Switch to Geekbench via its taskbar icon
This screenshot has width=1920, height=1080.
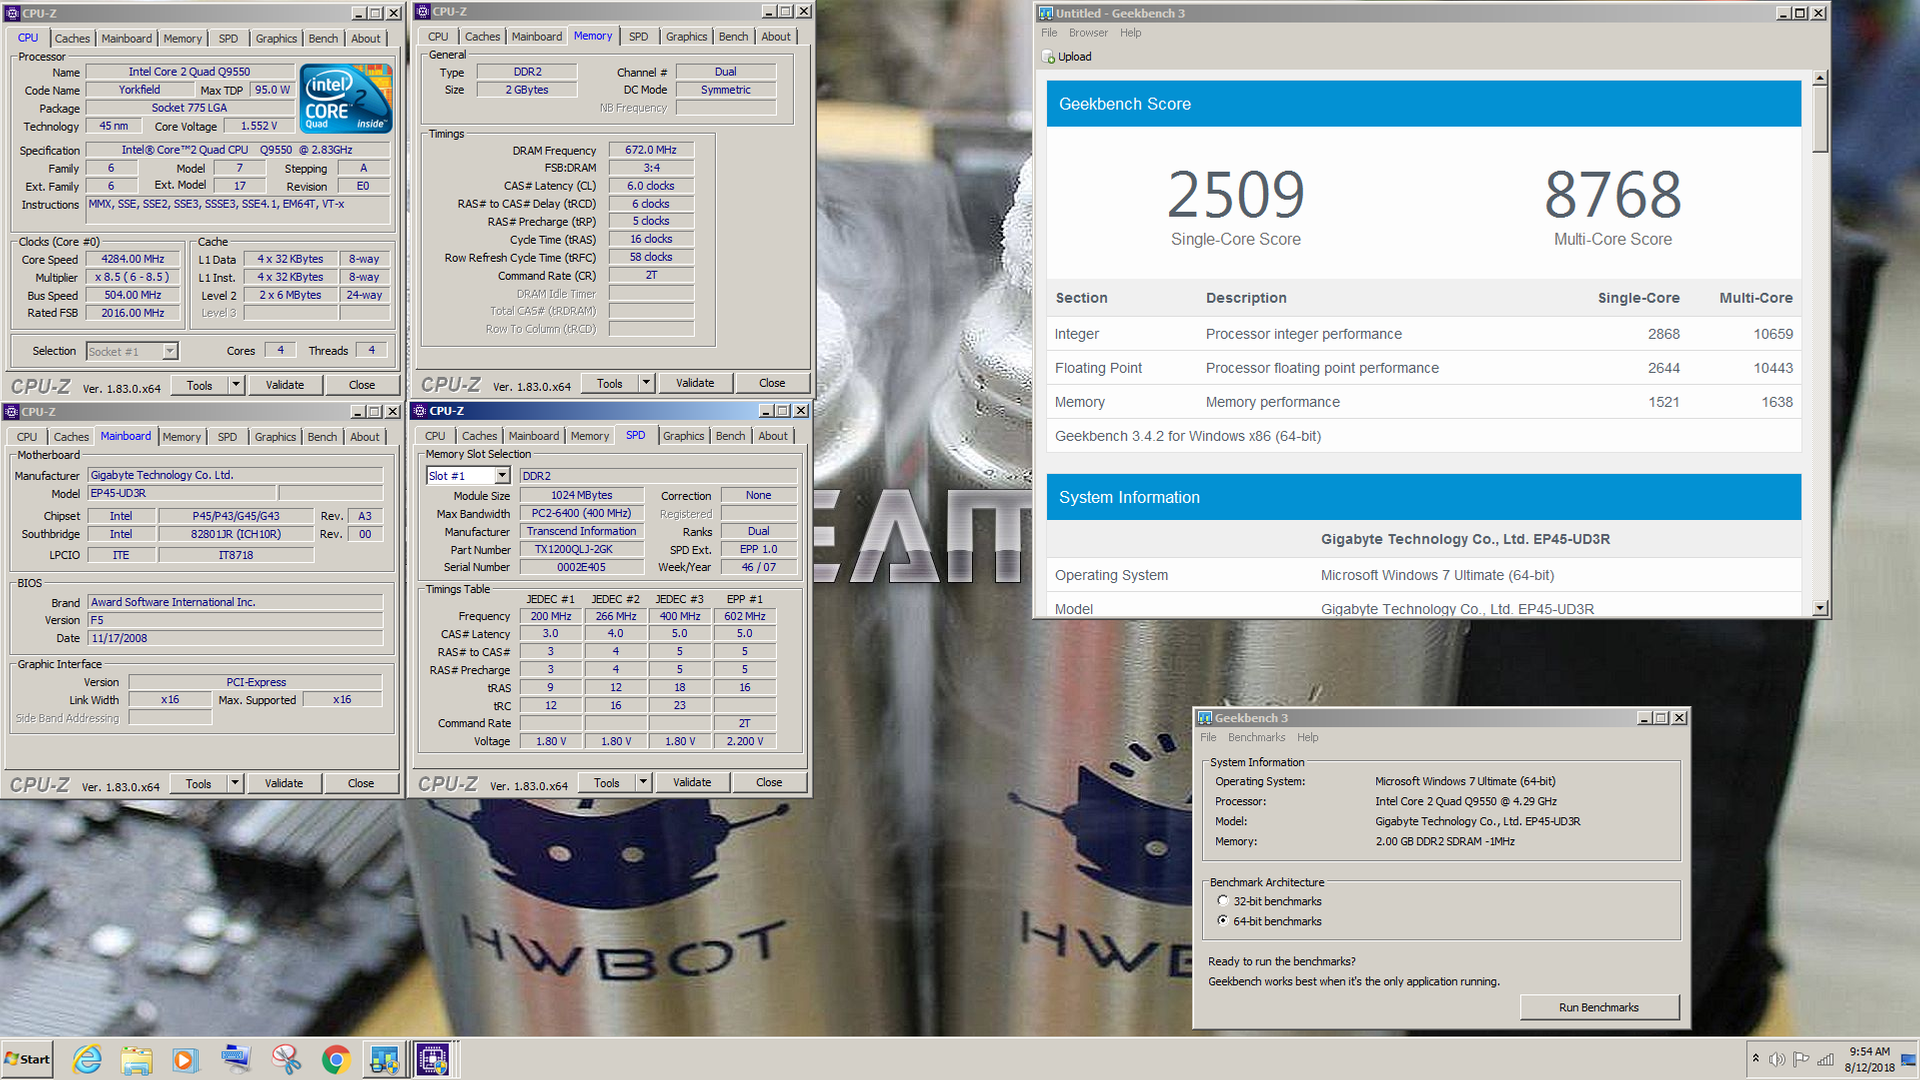click(x=384, y=1059)
